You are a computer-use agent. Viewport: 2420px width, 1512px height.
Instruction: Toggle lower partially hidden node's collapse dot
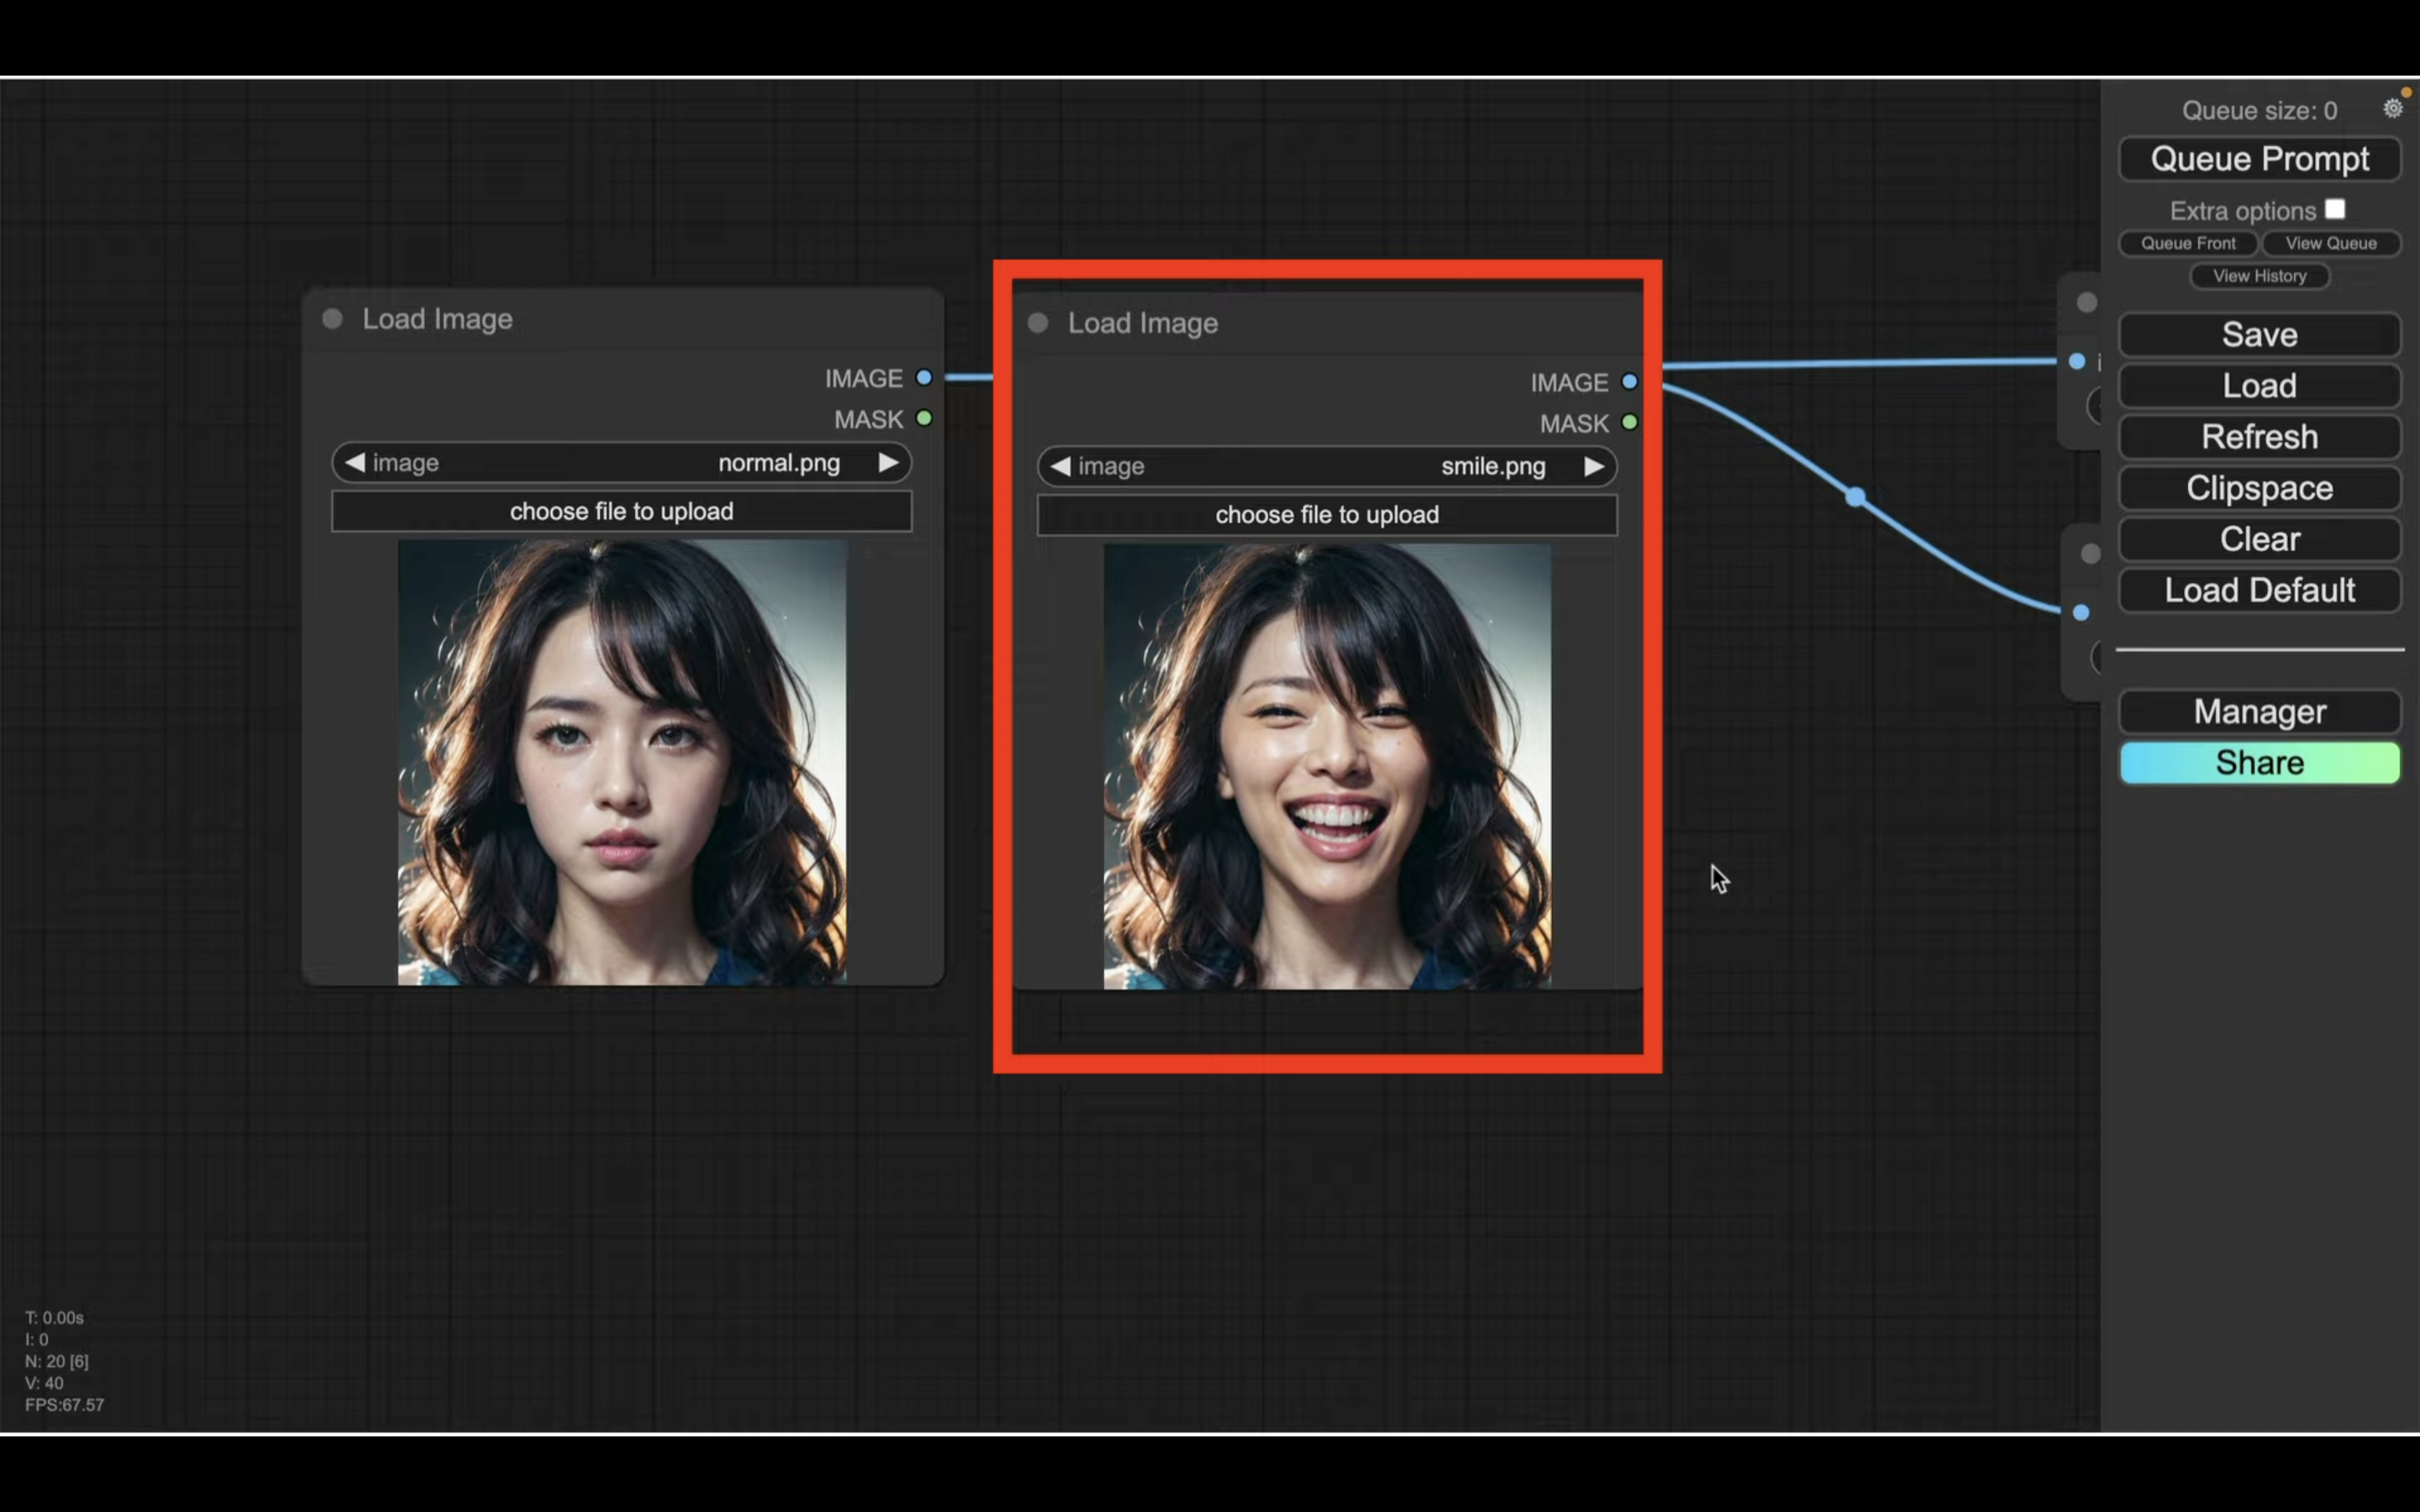[x=2091, y=553]
